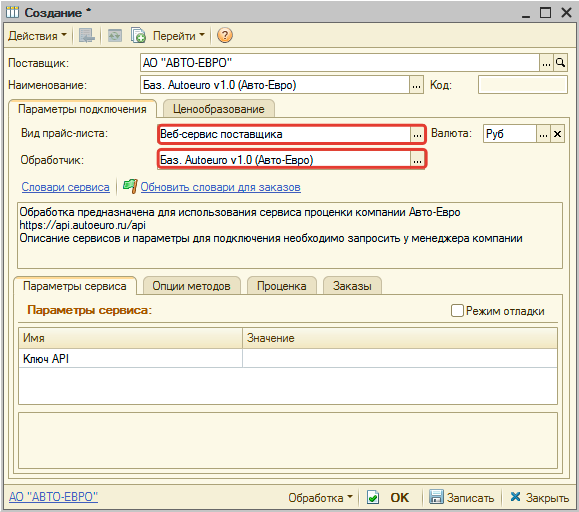The image size is (579, 512).
Task: Click into the Код field
Action: (523, 85)
